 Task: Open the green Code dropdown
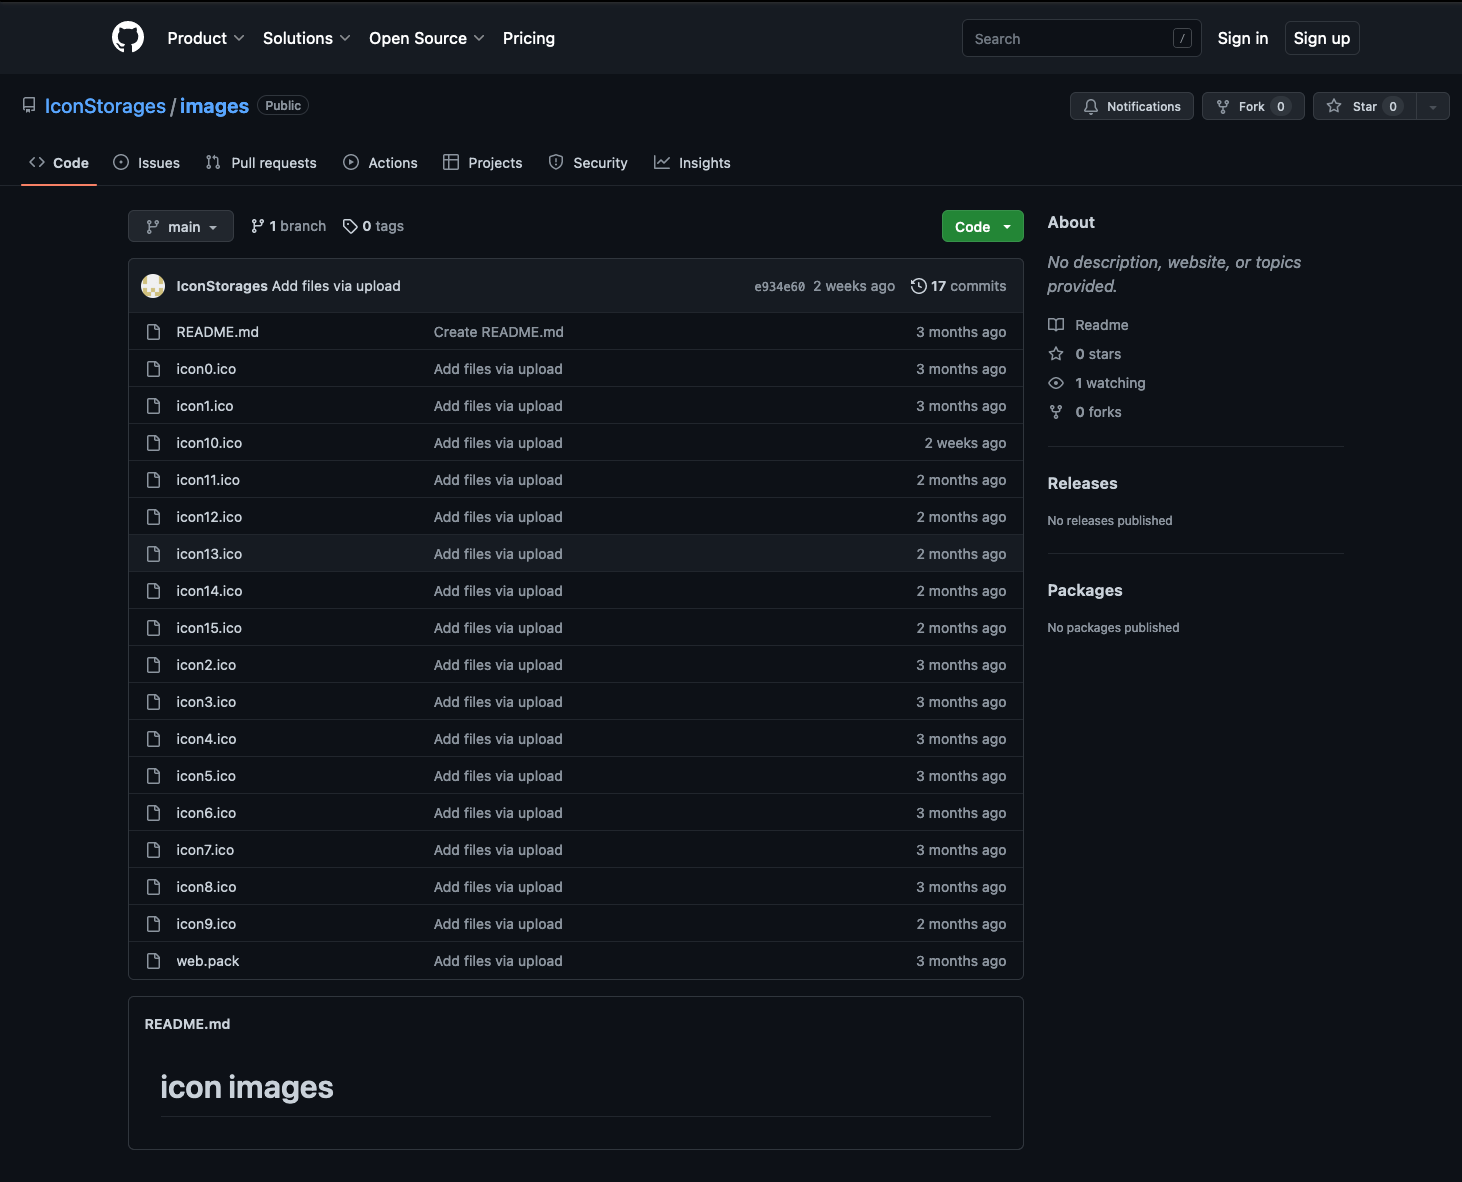click(x=981, y=226)
